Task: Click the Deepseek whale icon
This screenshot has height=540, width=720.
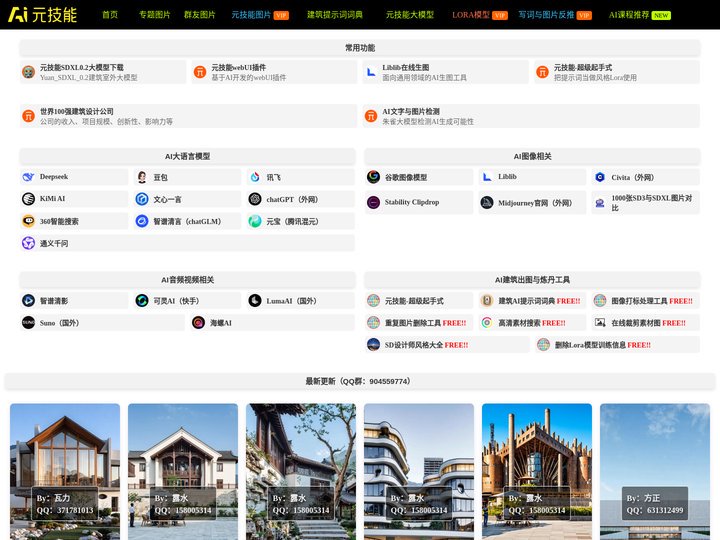Action: pyautogui.click(x=28, y=177)
